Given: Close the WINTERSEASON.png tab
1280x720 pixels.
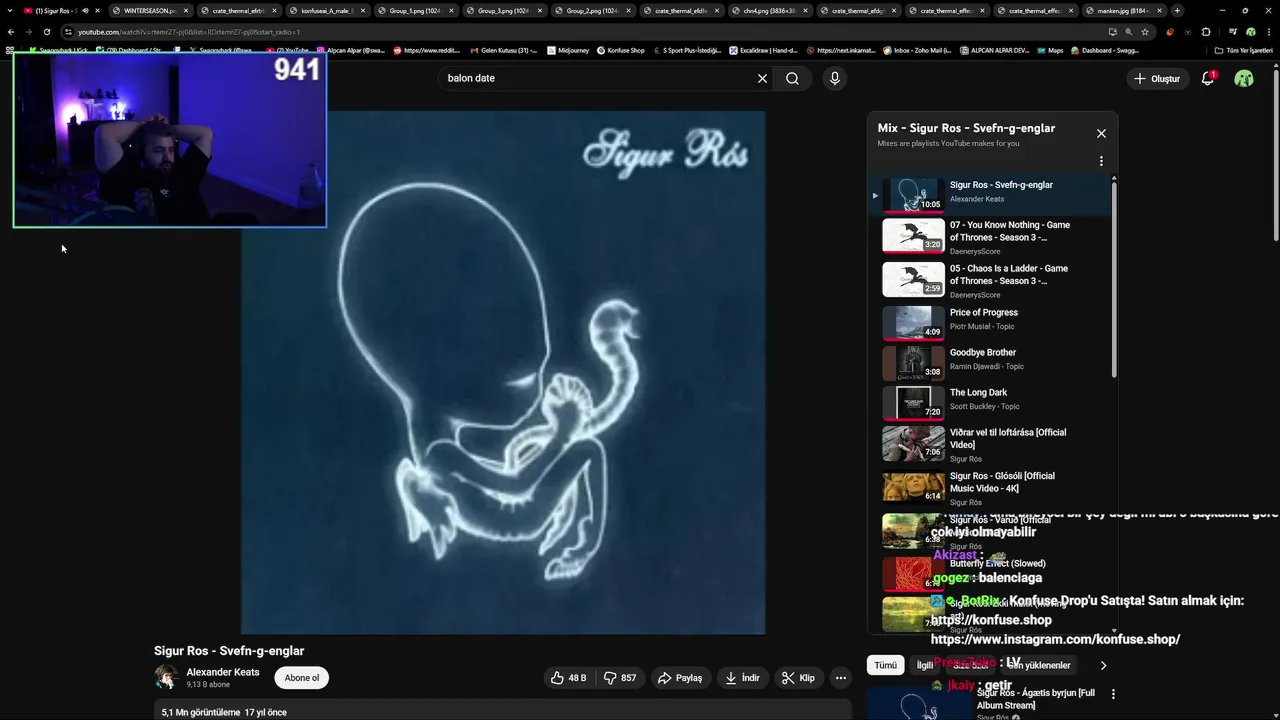Looking at the screenshot, I should [x=186, y=10].
